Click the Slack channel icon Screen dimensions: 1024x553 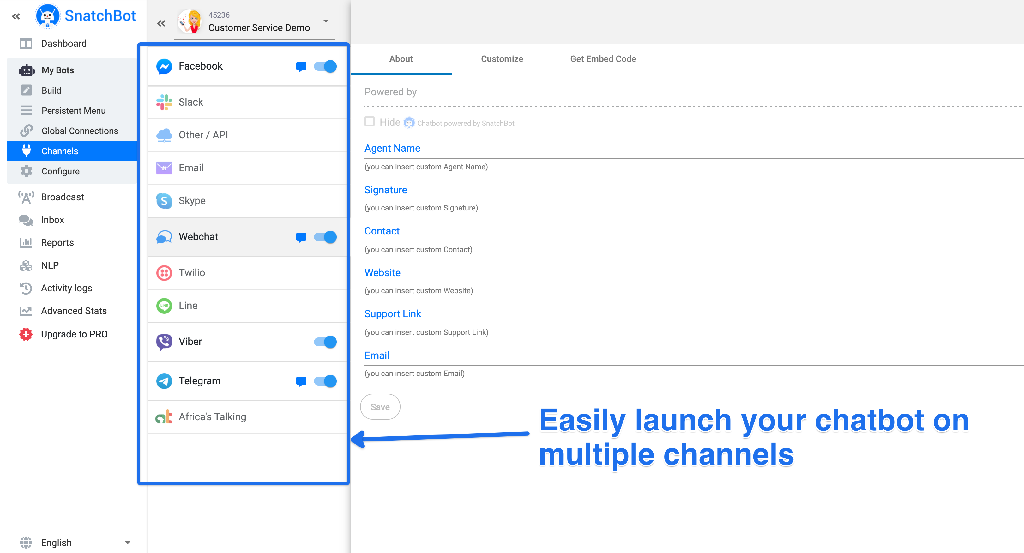pos(164,102)
